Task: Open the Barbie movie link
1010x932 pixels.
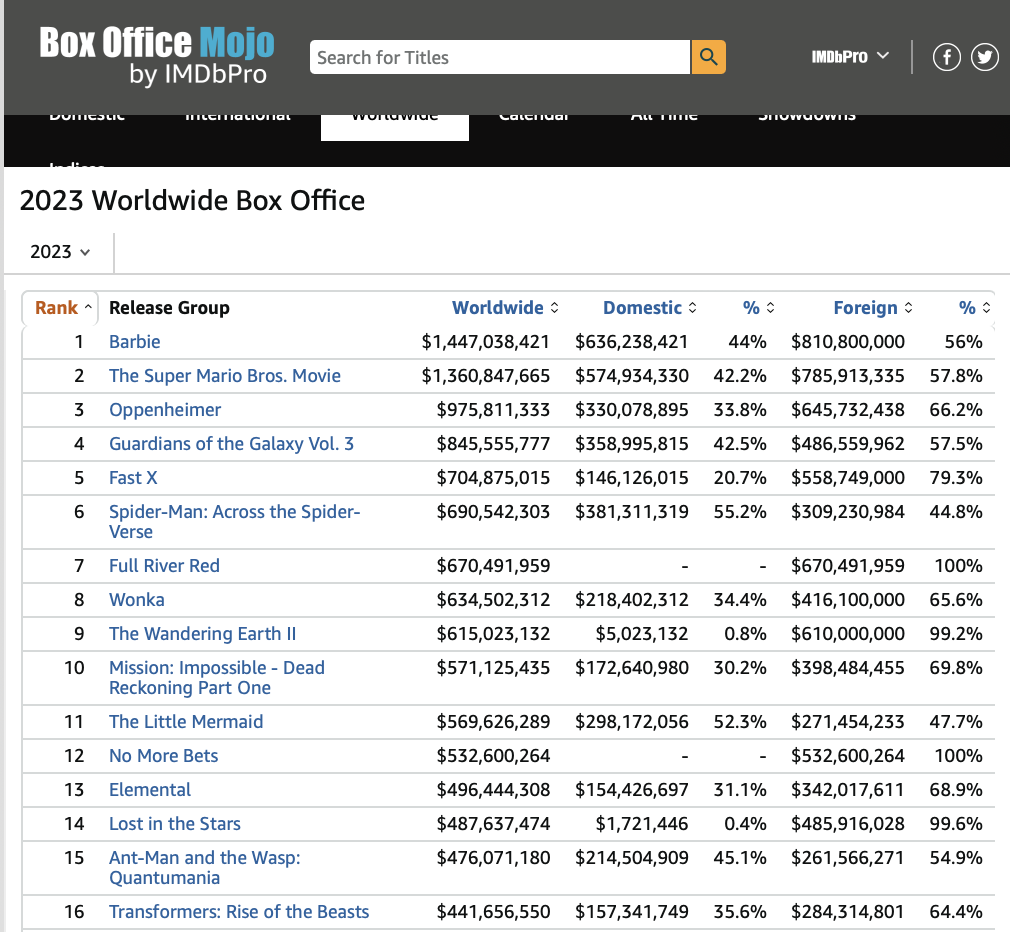Action: [135, 342]
